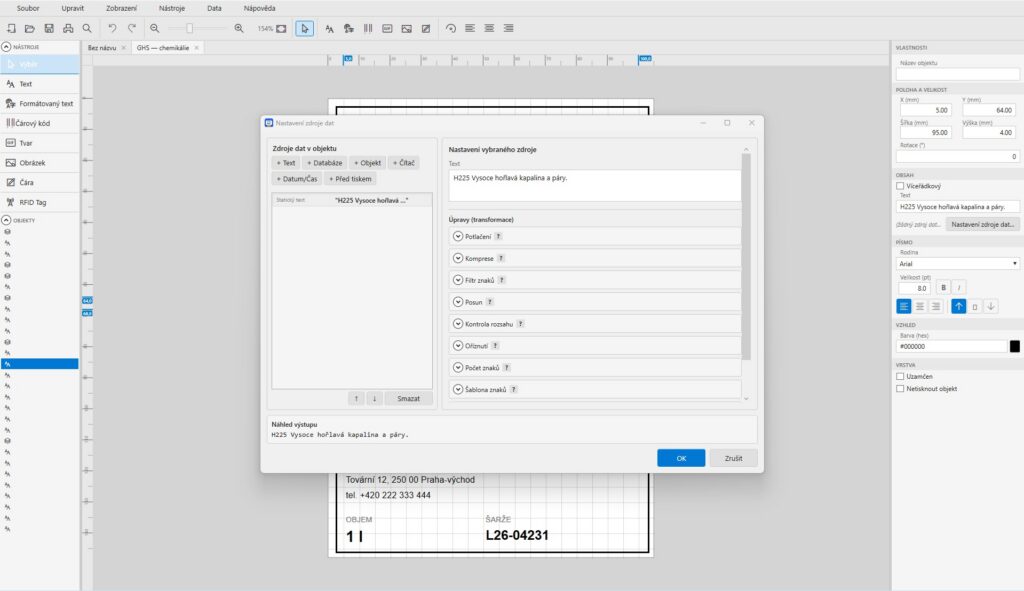Expand the Filtr znaků transformation
The image size is (1024, 591).
(x=458, y=280)
